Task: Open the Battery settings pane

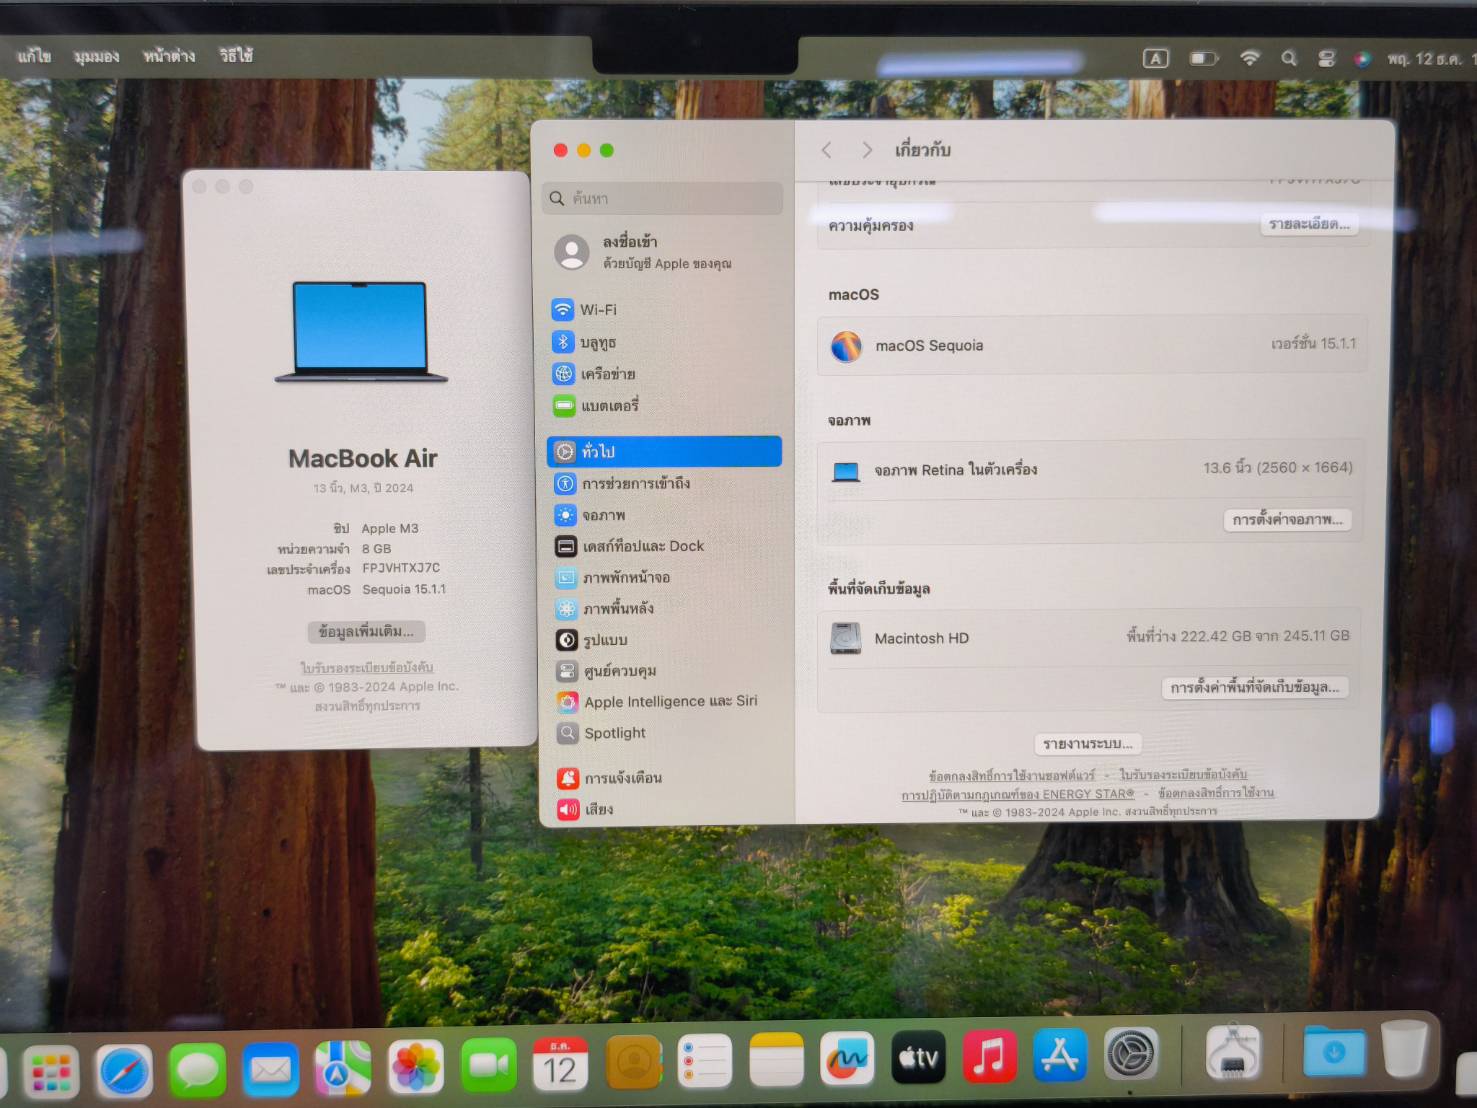Action: click(608, 406)
